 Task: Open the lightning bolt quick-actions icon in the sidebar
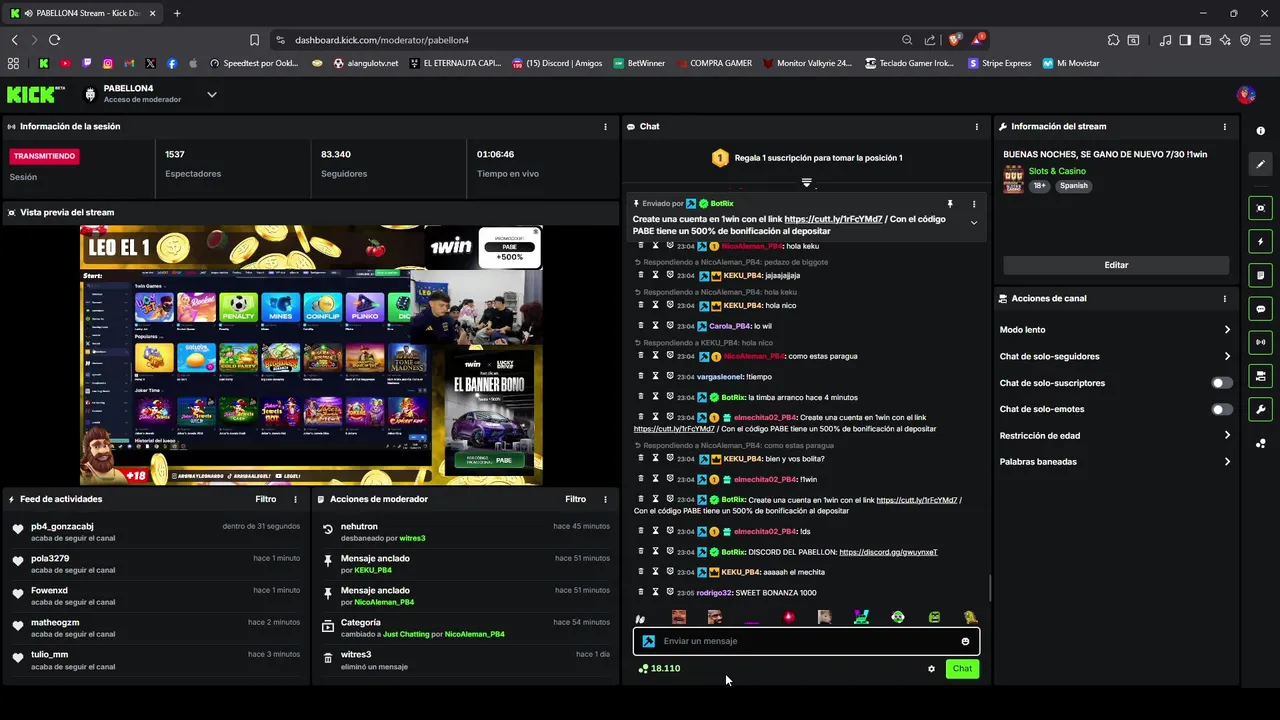coord(1260,241)
